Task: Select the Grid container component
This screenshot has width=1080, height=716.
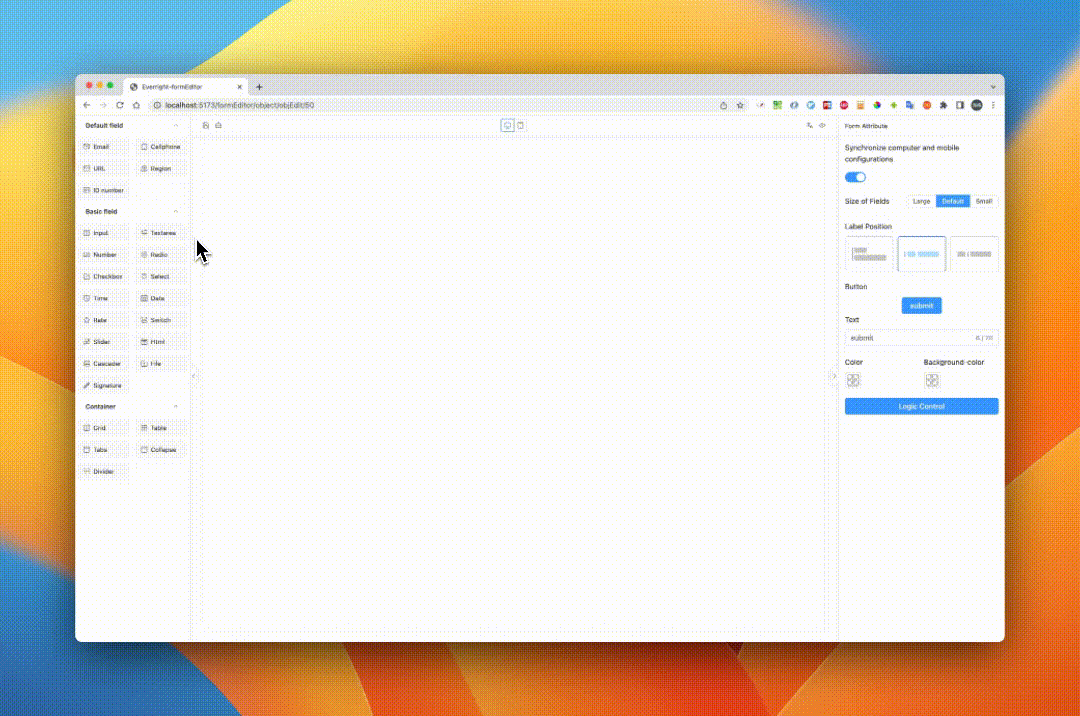Action: 104,428
